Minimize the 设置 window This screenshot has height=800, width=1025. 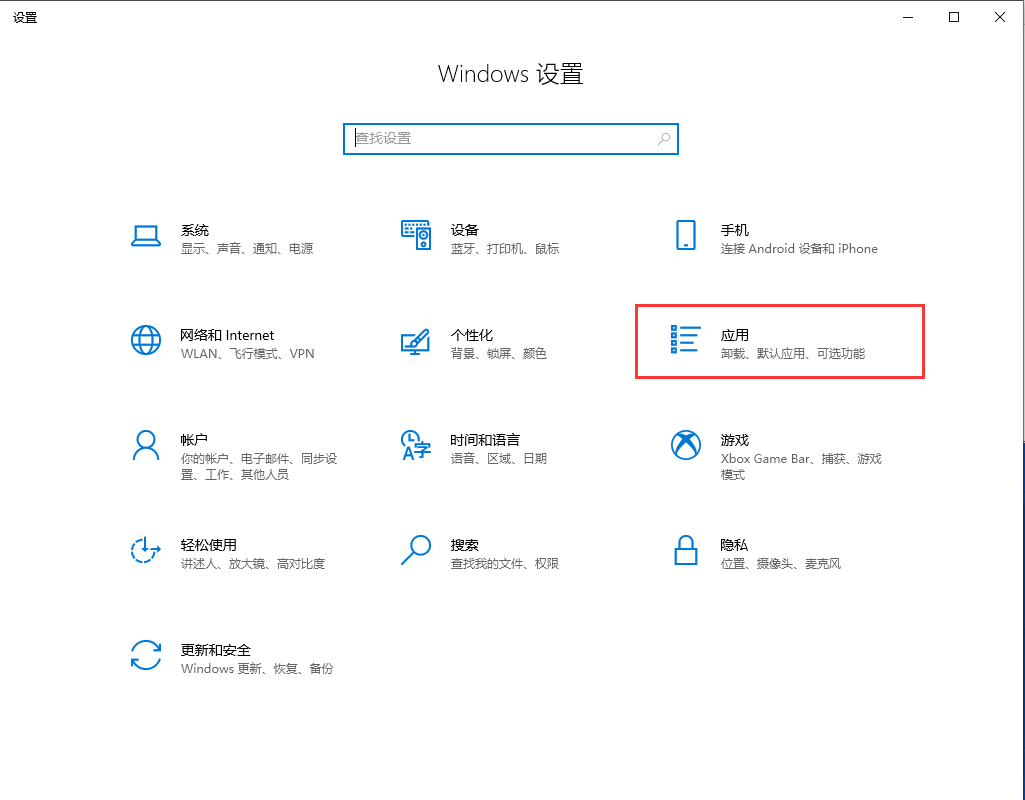tap(908, 18)
